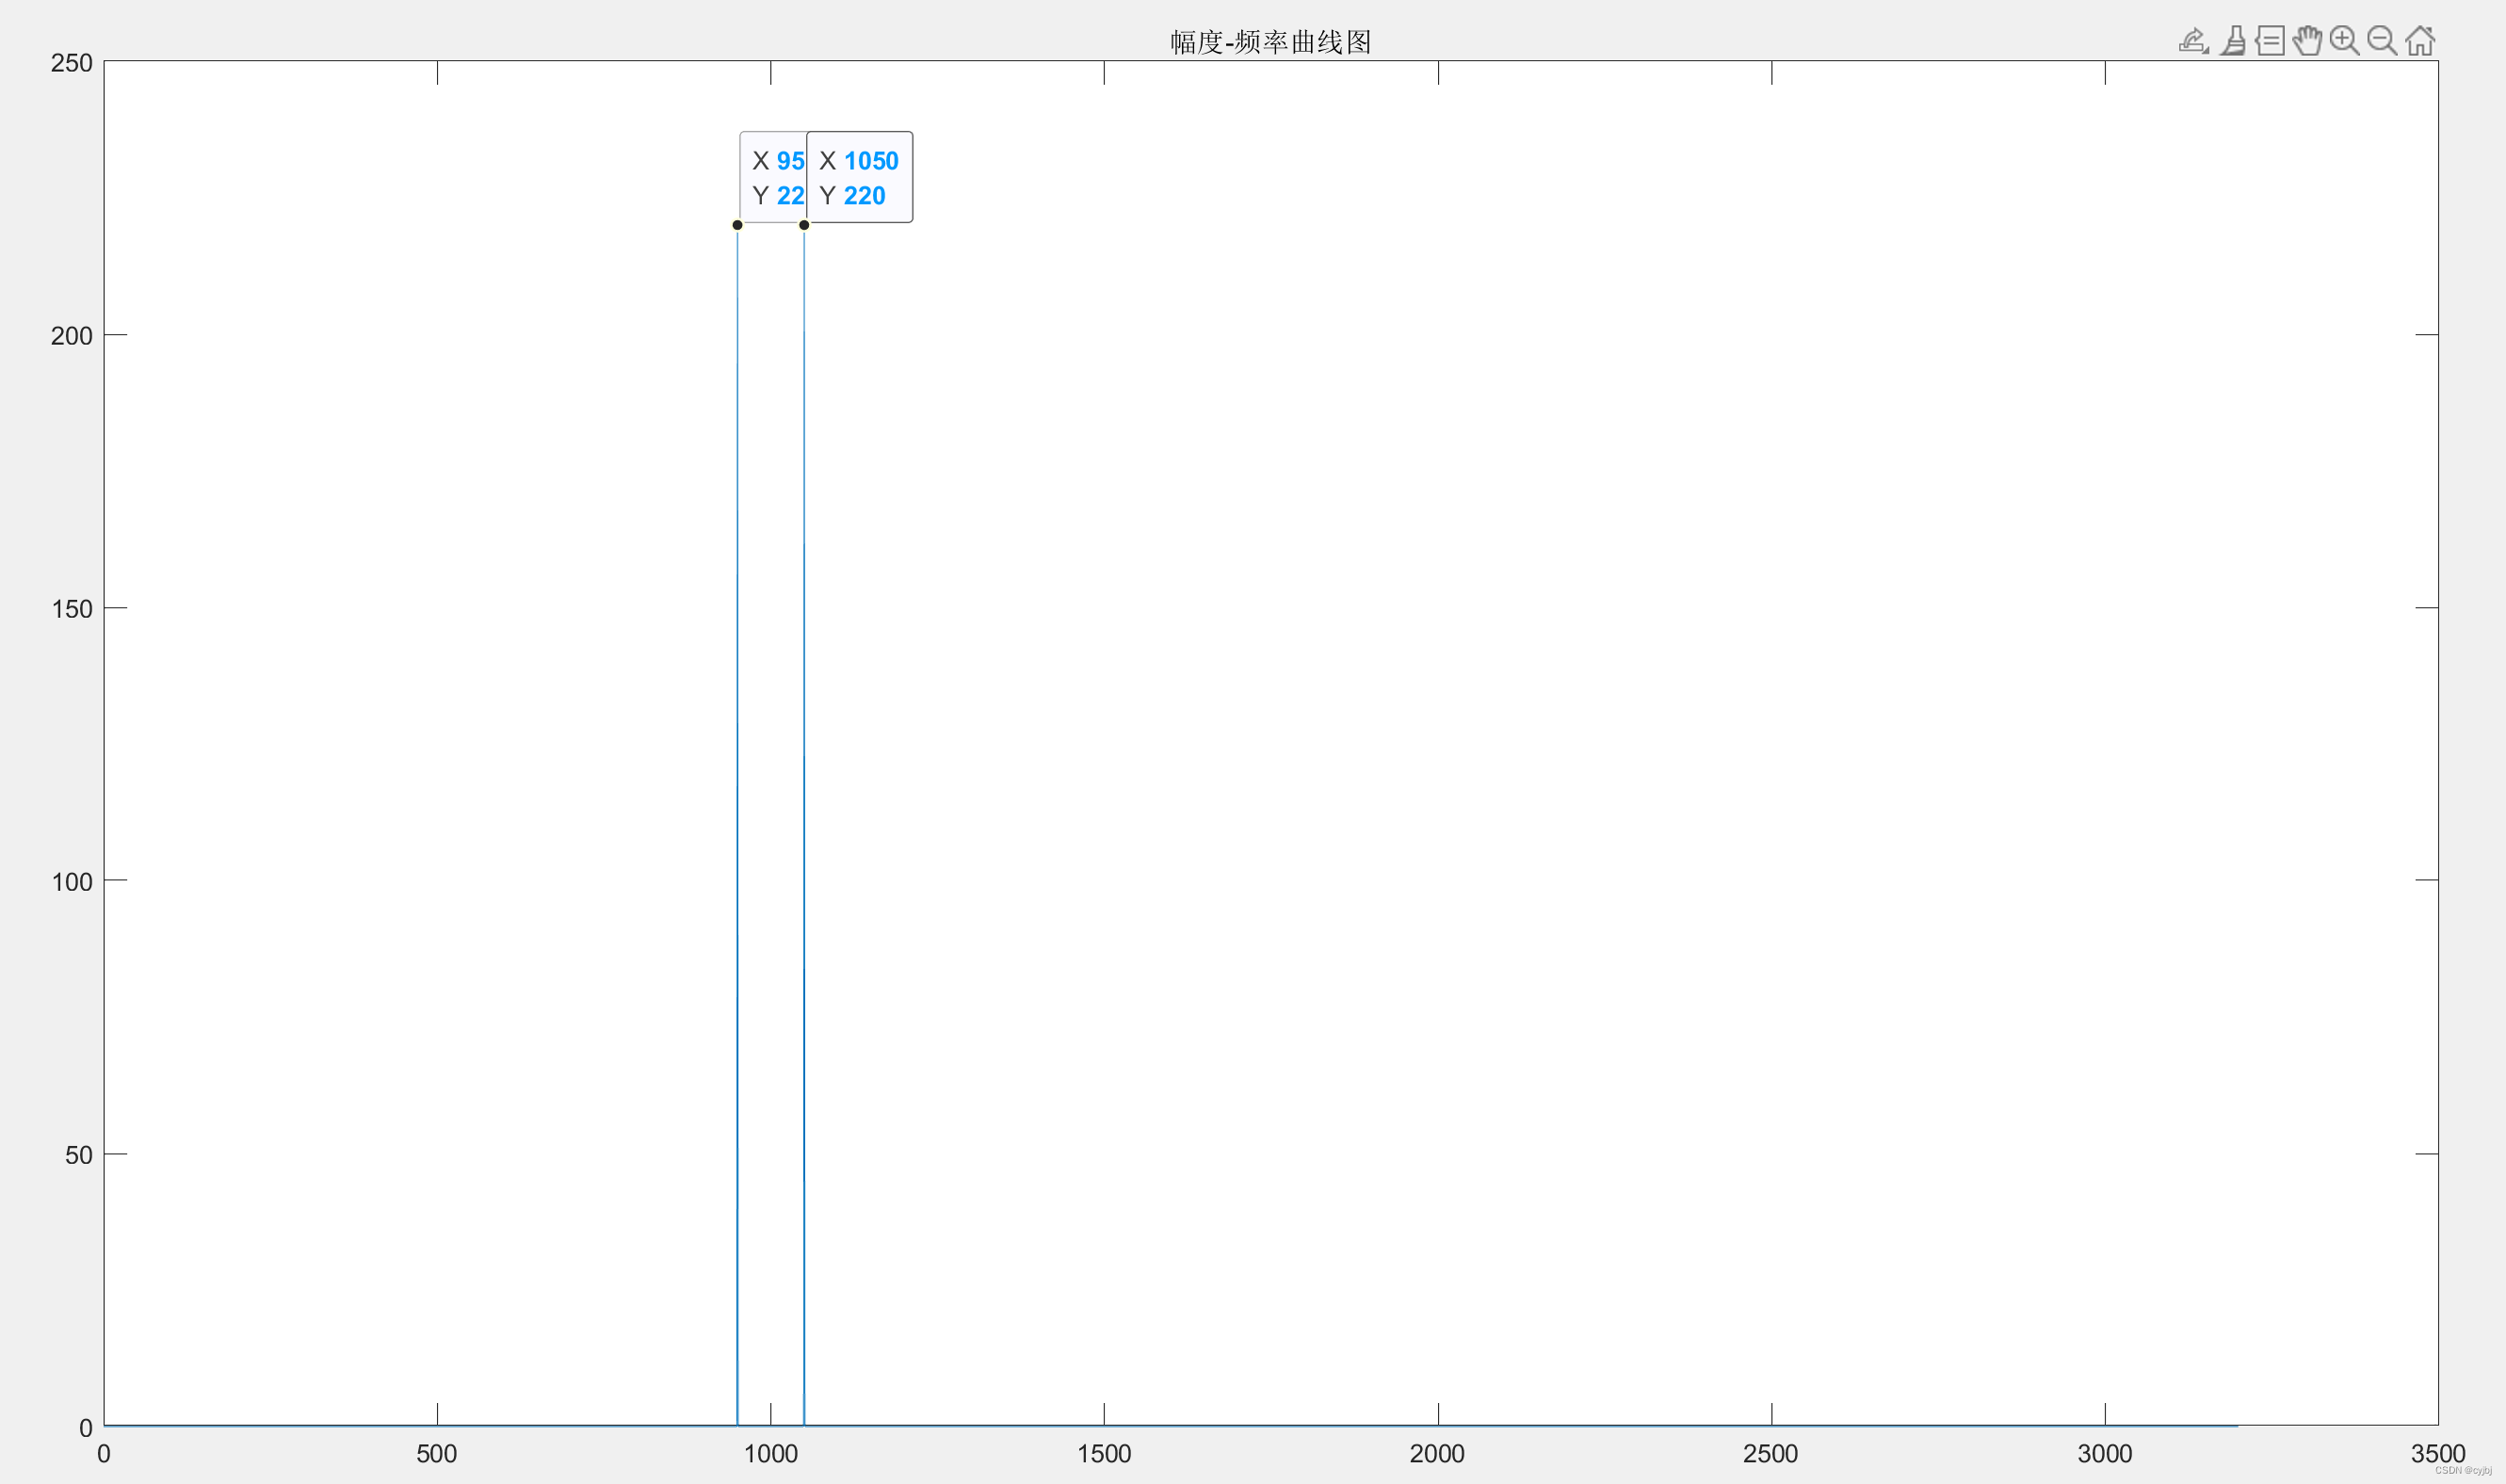Restore view with the Home icon
2506x1484 pixels.
2420,41
